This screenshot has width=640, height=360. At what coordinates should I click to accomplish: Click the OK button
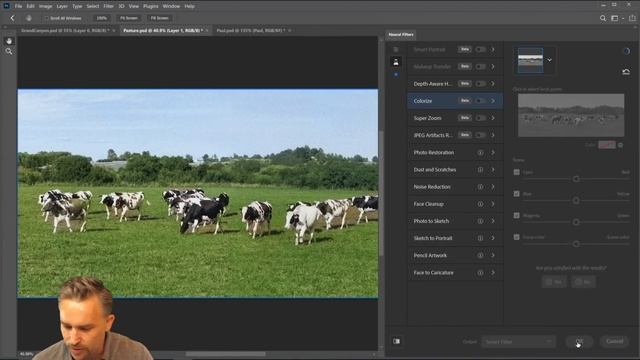[x=580, y=341]
